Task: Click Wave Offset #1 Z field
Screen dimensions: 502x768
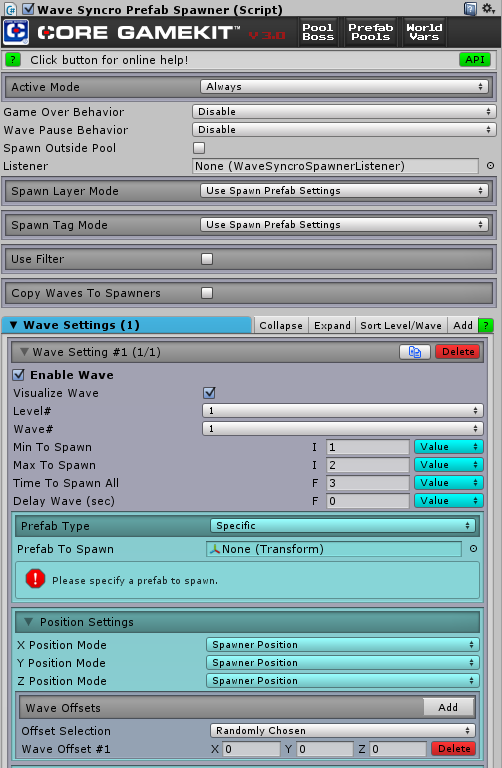Action: pos(398,748)
